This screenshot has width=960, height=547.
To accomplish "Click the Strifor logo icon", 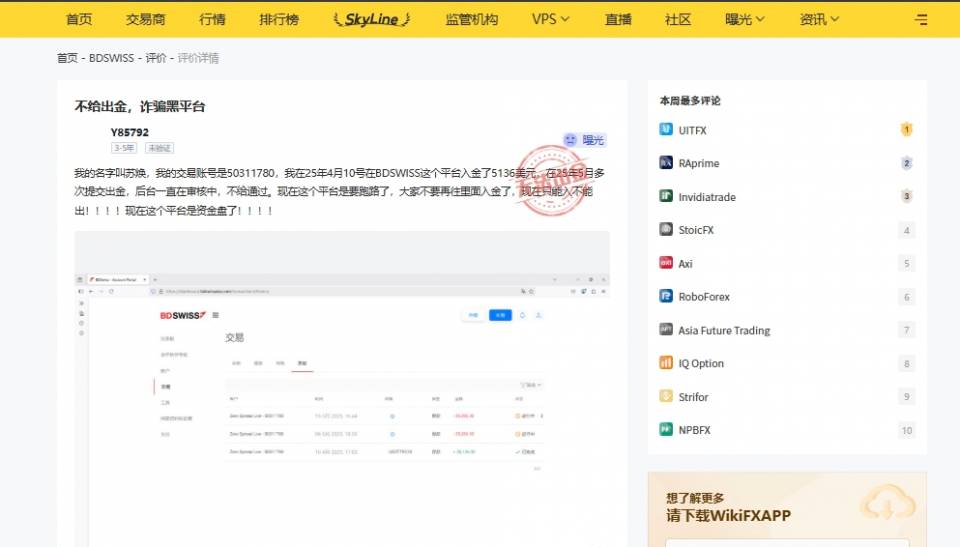I will point(666,396).
